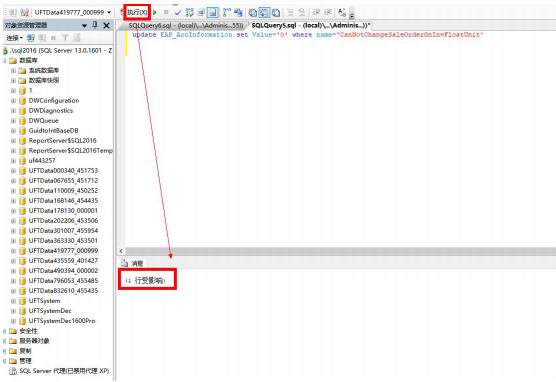This screenshot has height=382, width=556.
Task: Click the stop query square icon
Action: click(166, 12)
